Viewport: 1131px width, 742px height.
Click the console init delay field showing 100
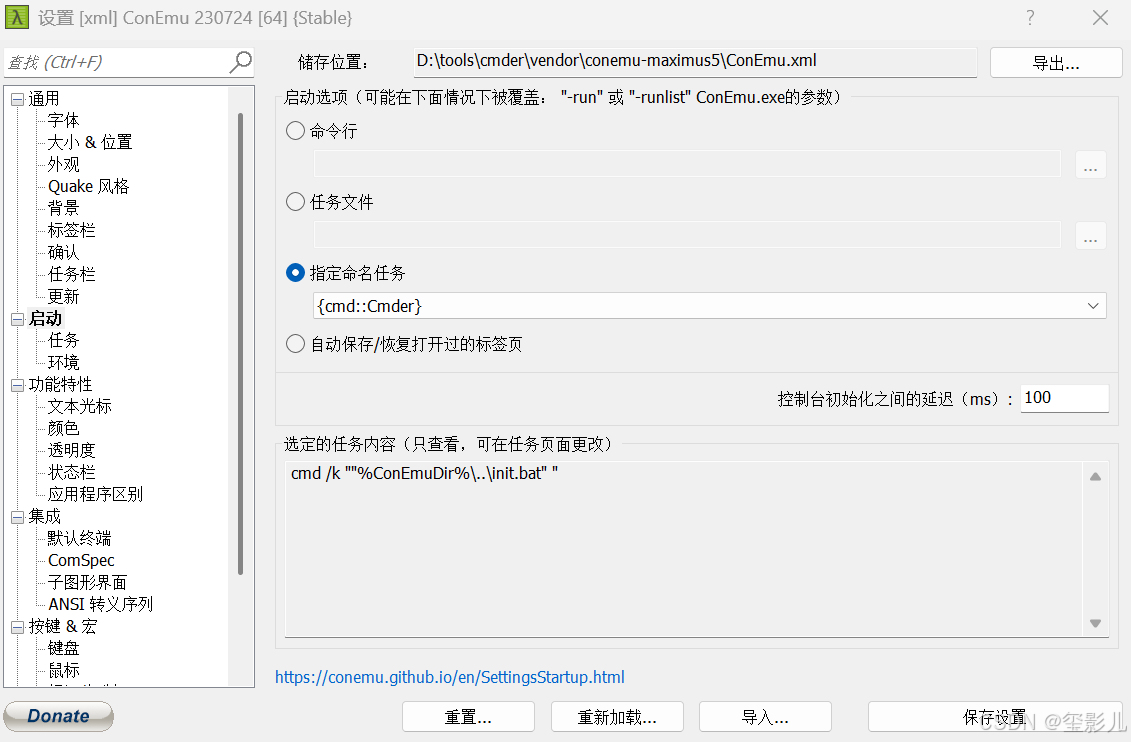(1065, 398)
